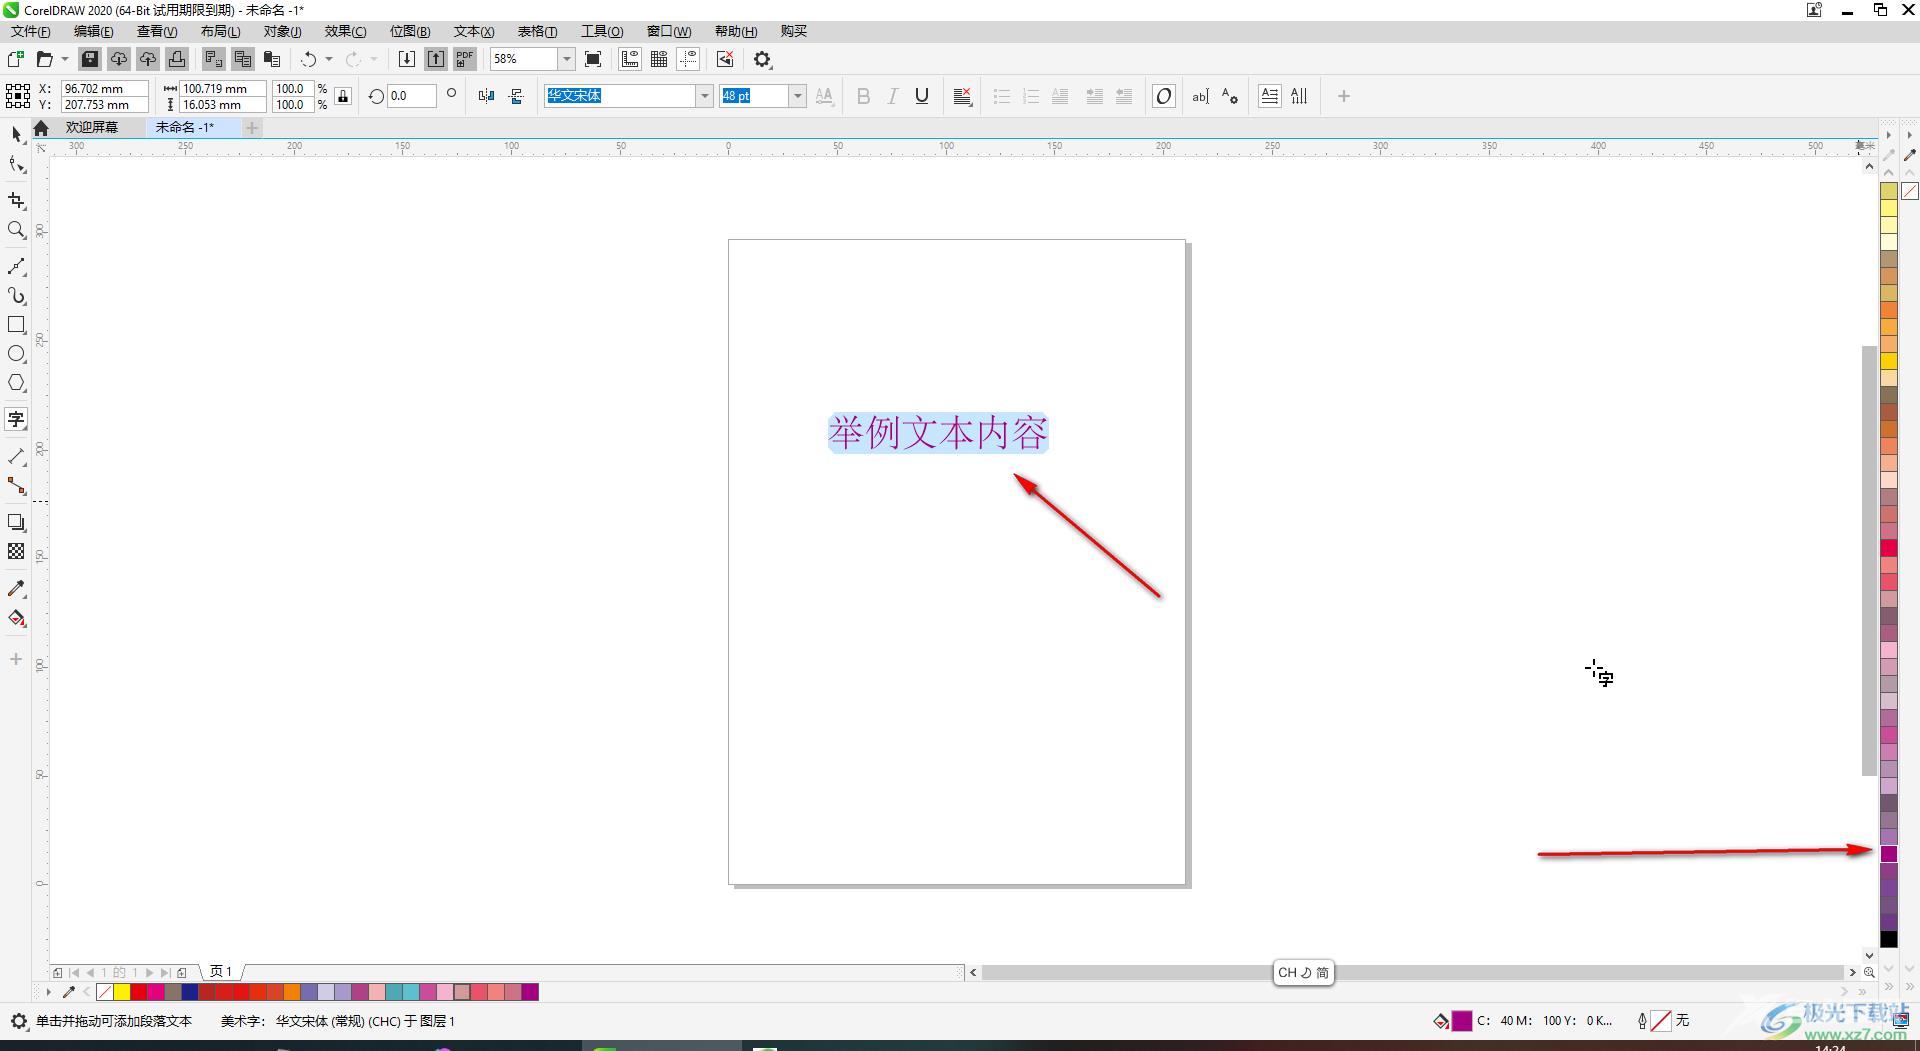This screenshot has width=1920, height=1051.
Task: Expand the toolbox customize plus button
Action: [x=16, y=659]
